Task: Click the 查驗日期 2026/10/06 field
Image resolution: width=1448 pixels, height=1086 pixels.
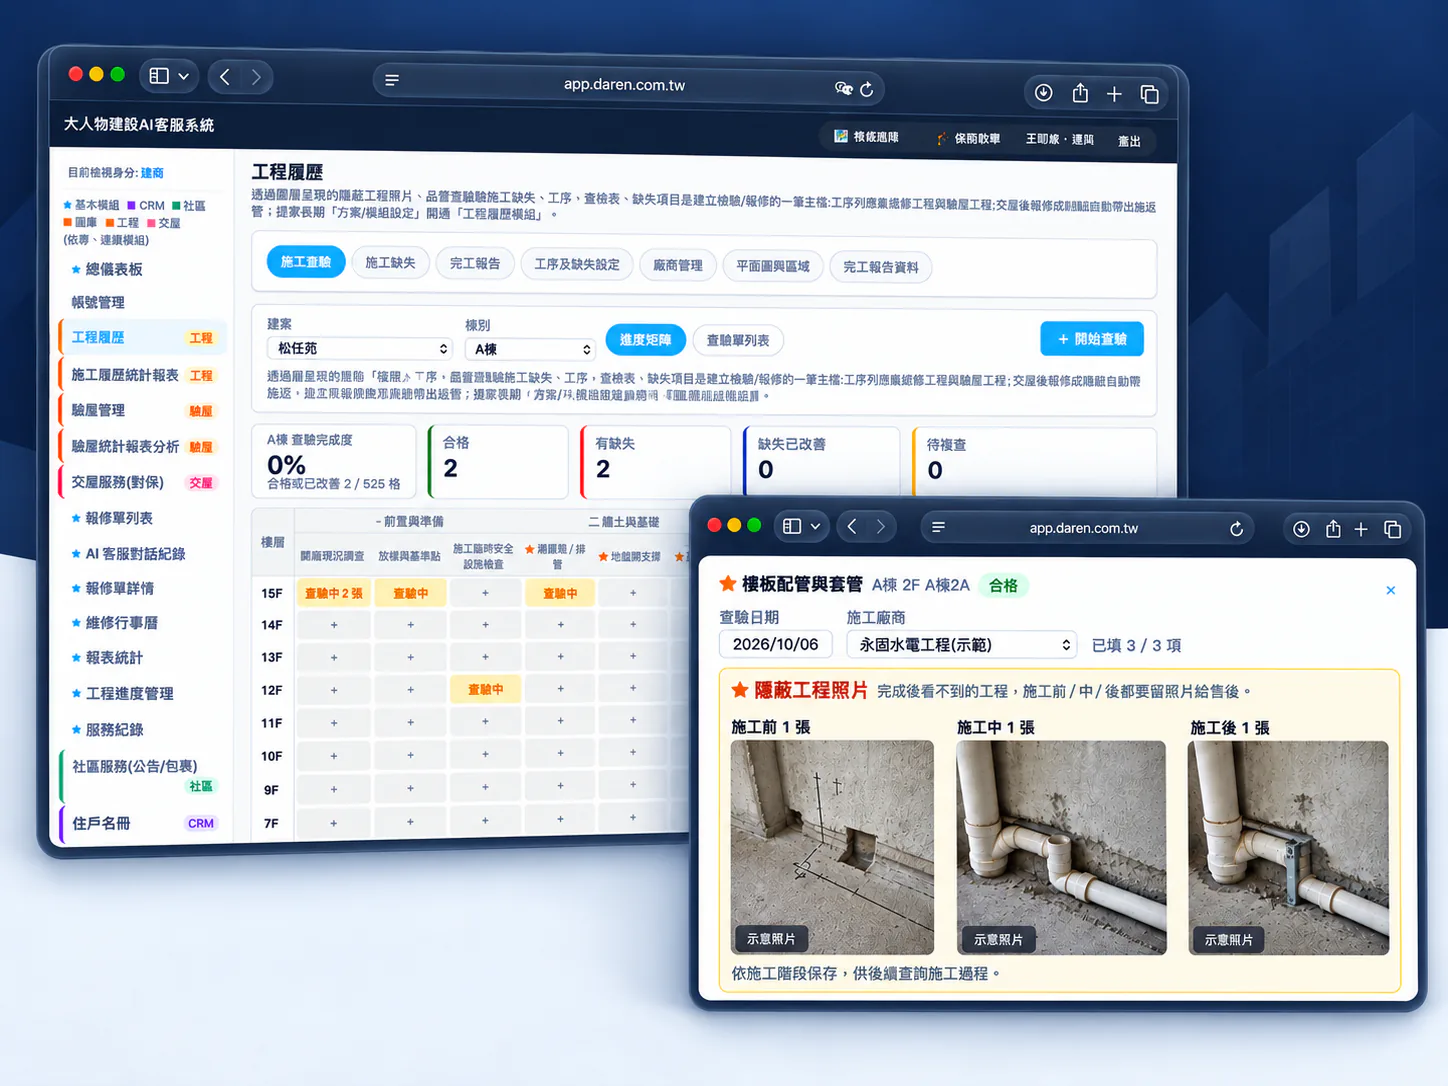Action: [776, 644]
